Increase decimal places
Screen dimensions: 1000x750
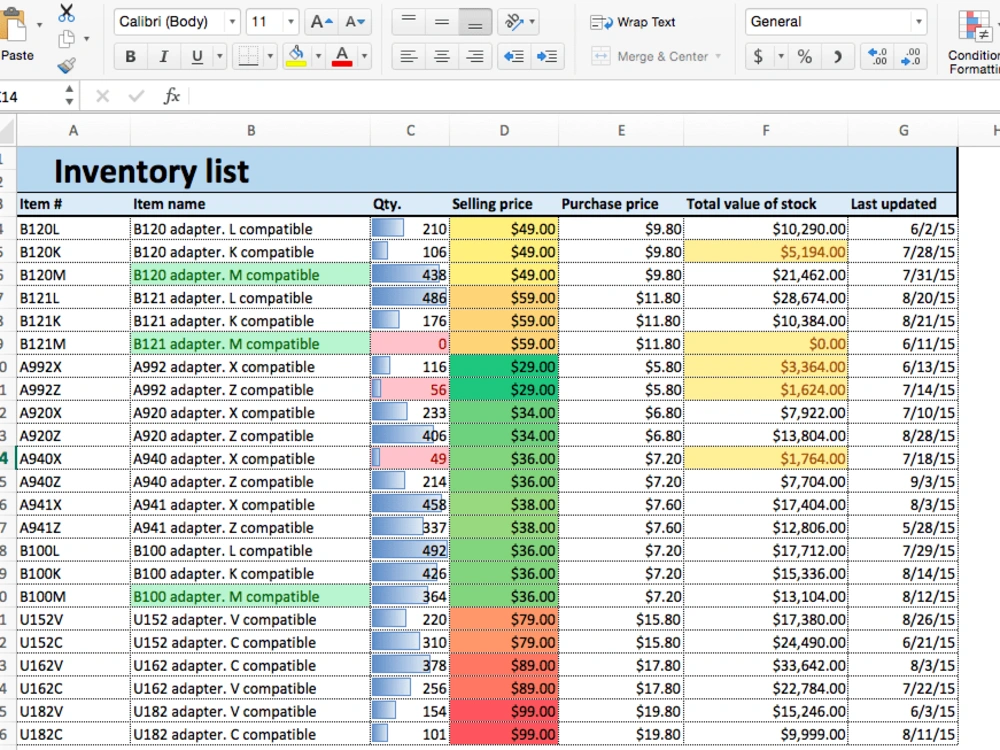[x=877, y=57]
